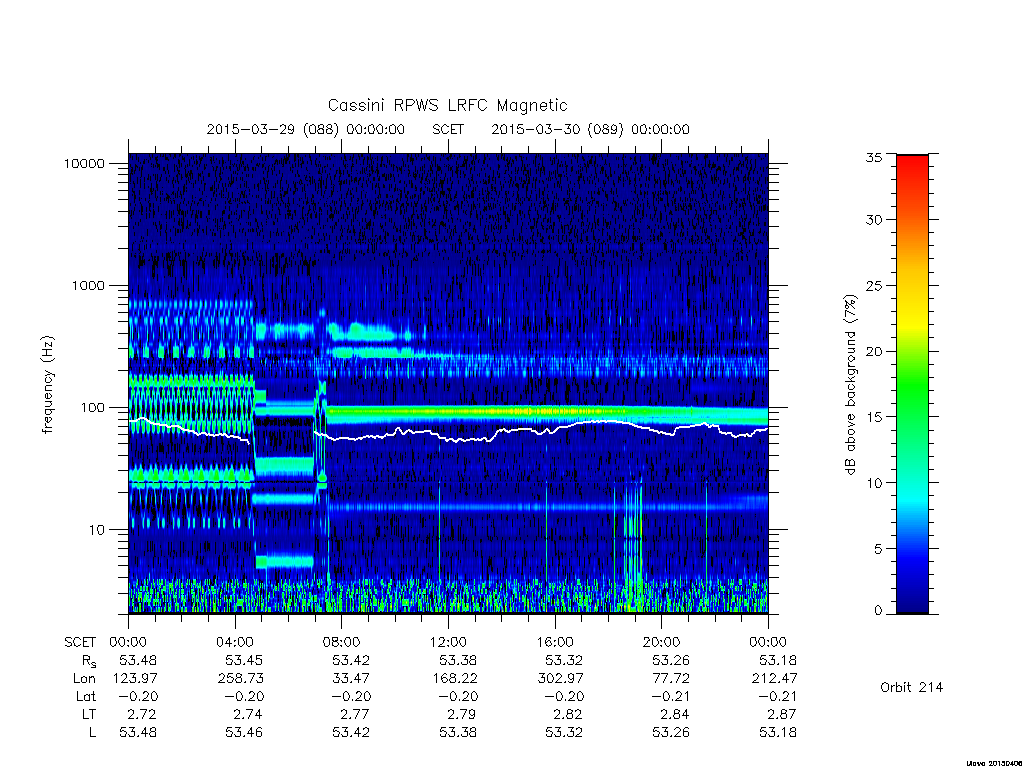
Task: Click the 100 frequency tick label
Action: coord(92,408)
